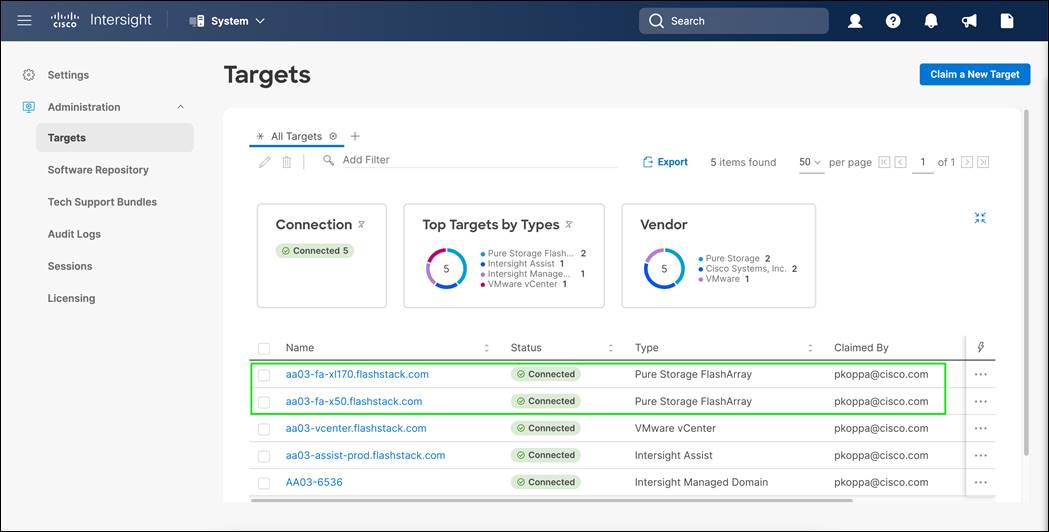
Task: Select the All Targets tab
Action: [296, 136]
